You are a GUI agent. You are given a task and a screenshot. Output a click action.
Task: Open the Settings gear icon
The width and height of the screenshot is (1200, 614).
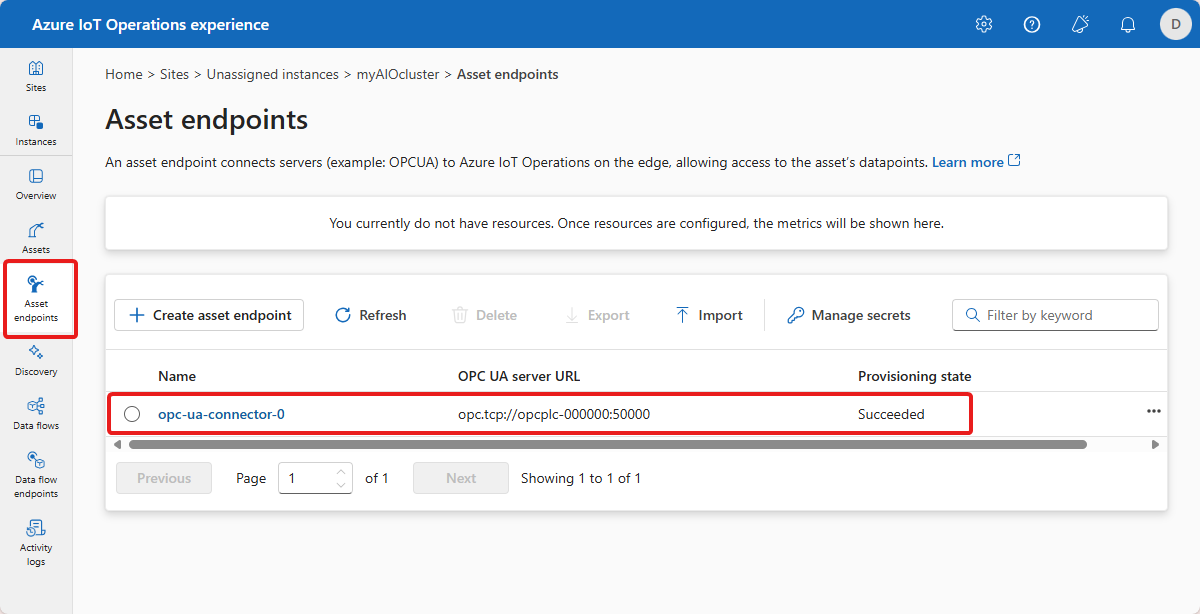click(984, 24)
